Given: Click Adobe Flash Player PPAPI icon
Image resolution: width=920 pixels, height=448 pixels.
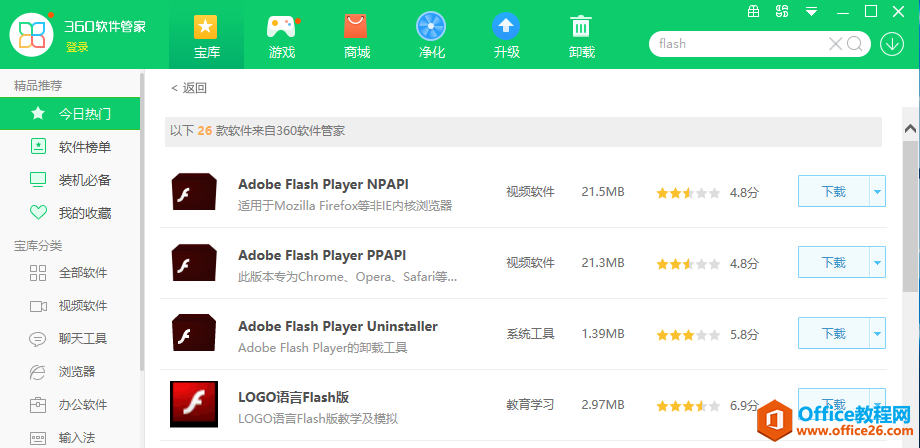Looking at the screenshot, I should point(194,262).
